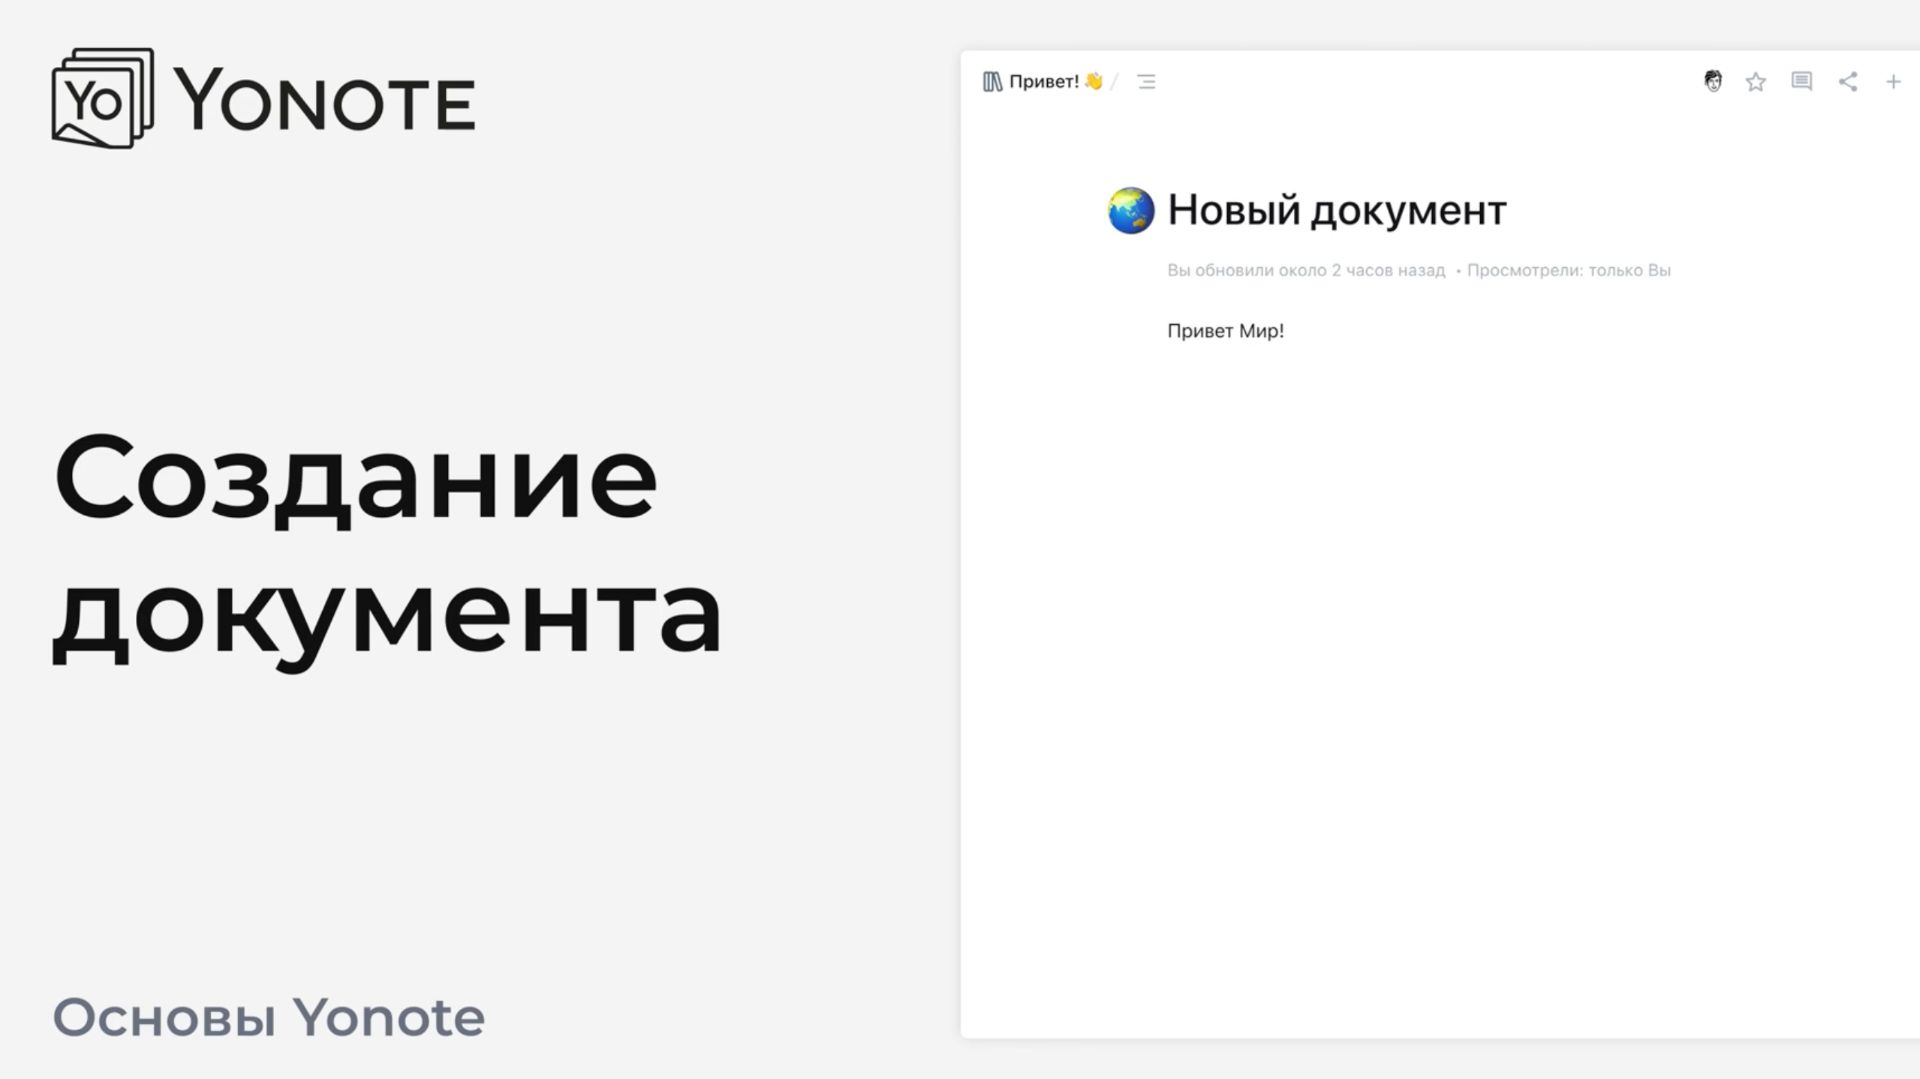
Task: Click the Основы Yonote caption
Action: click(x=269, y=1017)
